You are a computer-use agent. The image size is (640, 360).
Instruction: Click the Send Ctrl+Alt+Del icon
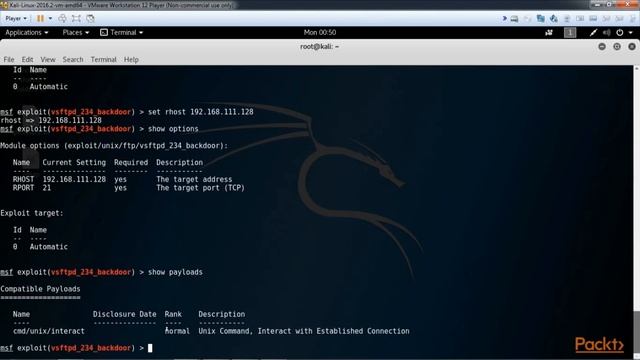click(x=62, y=18)
